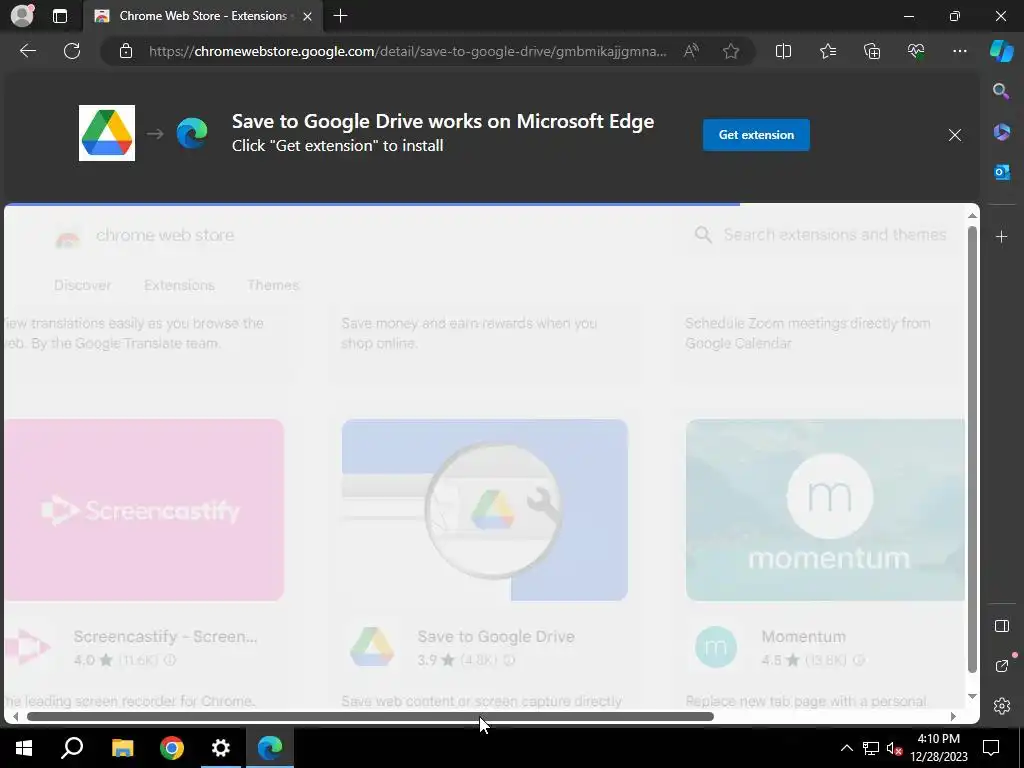Viewport: 1024px width, 768px height.
Task: Open a new tab with the plus button
Action: [x=340, y=16]
